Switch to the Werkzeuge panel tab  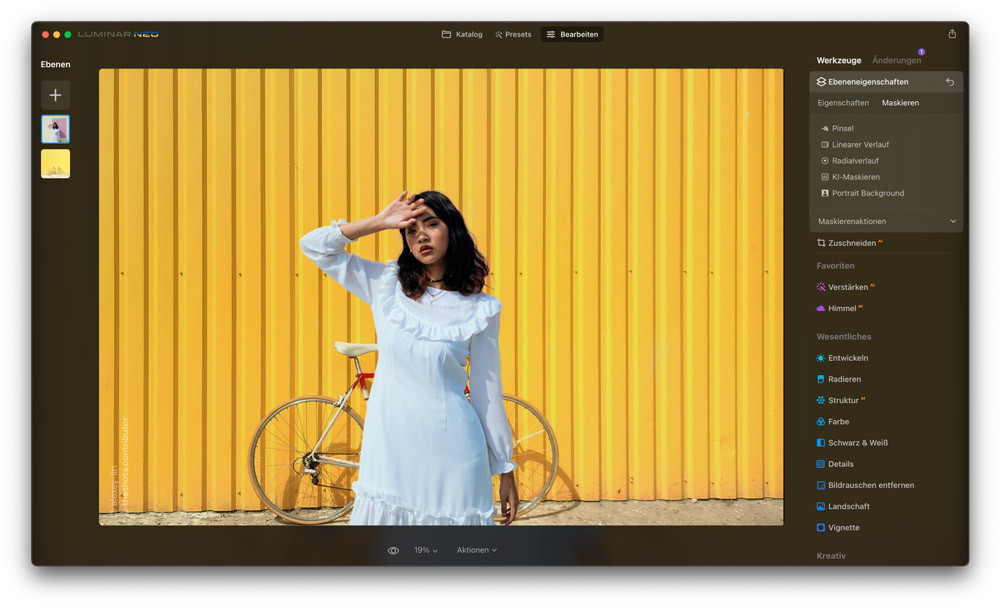click(x=839, y=61)
